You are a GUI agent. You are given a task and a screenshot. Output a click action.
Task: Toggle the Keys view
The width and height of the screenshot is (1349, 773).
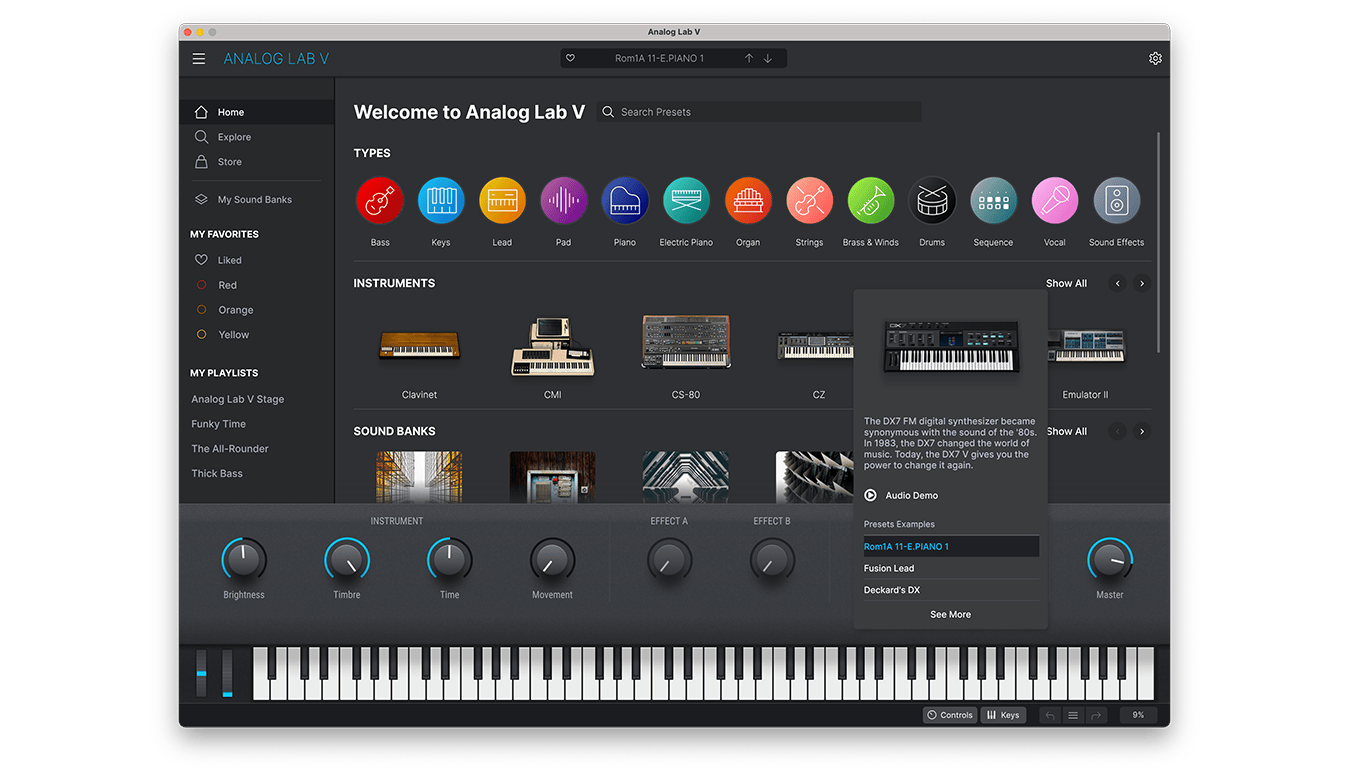(x=1003, y=714)
